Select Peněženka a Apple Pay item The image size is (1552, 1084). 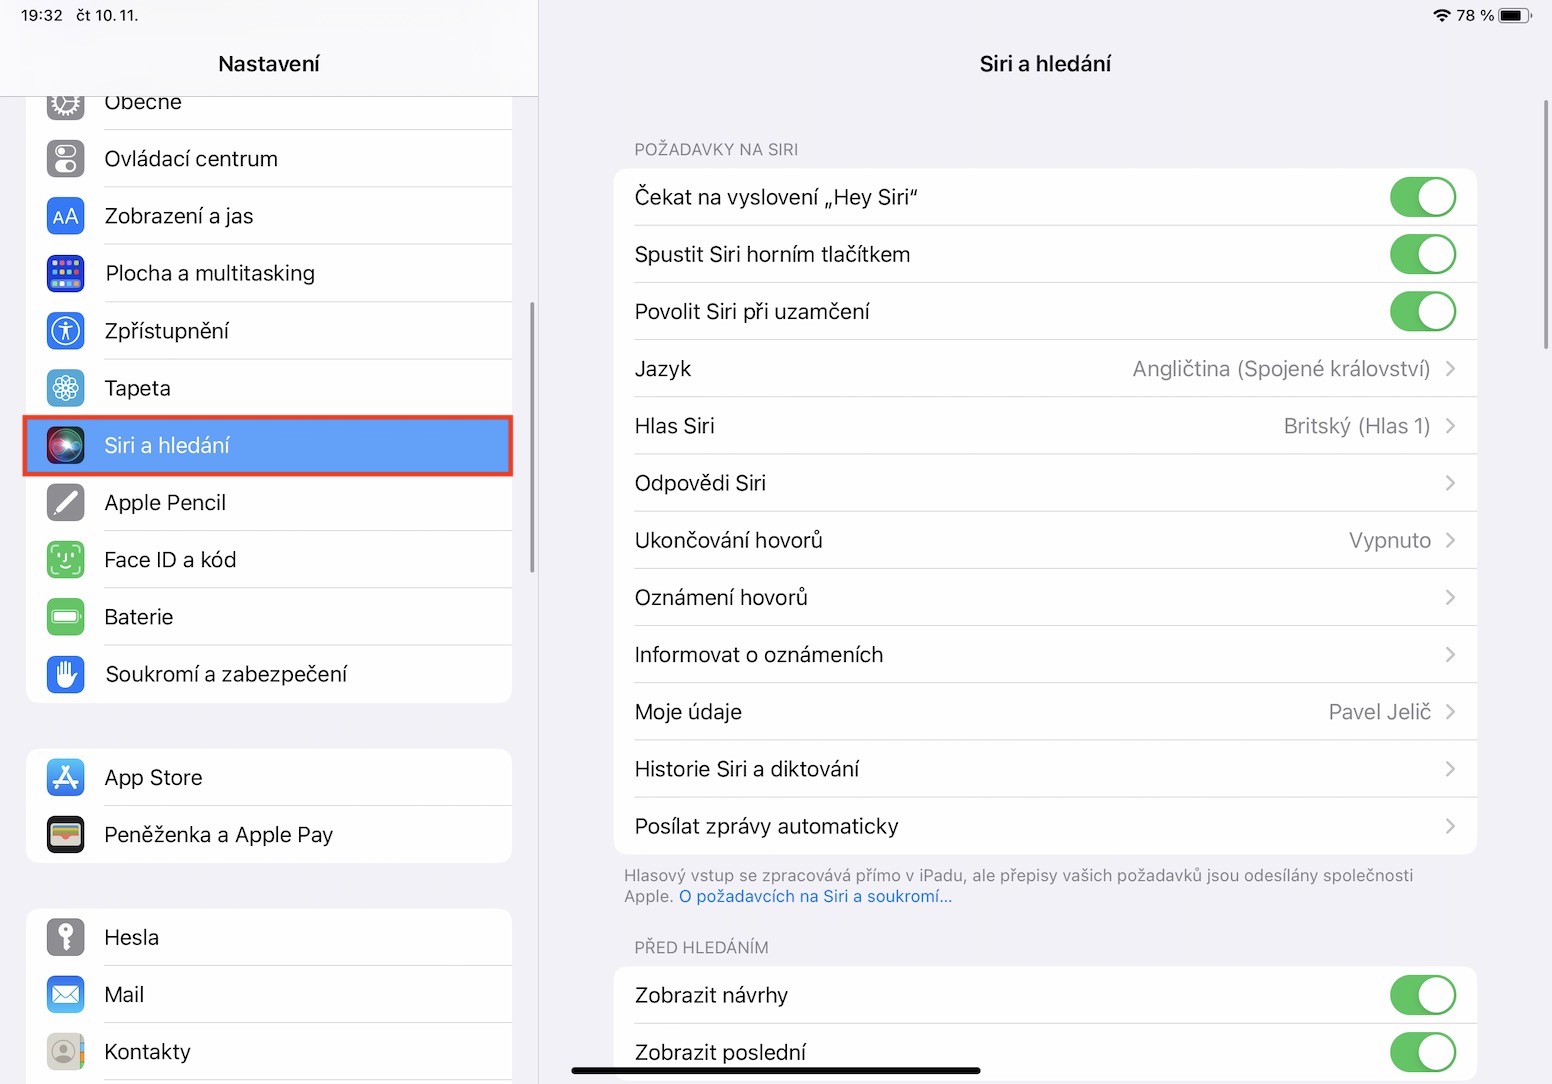(218, 835)
